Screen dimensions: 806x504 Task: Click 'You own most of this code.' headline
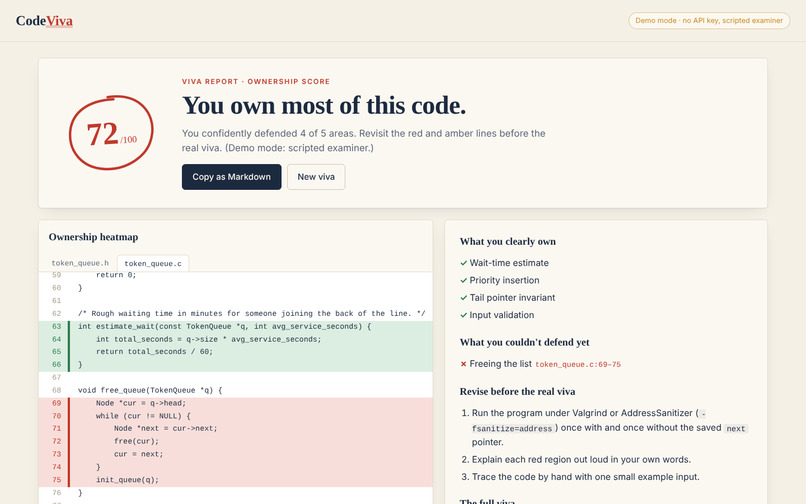pyautogui.click(x=324, y=106)
